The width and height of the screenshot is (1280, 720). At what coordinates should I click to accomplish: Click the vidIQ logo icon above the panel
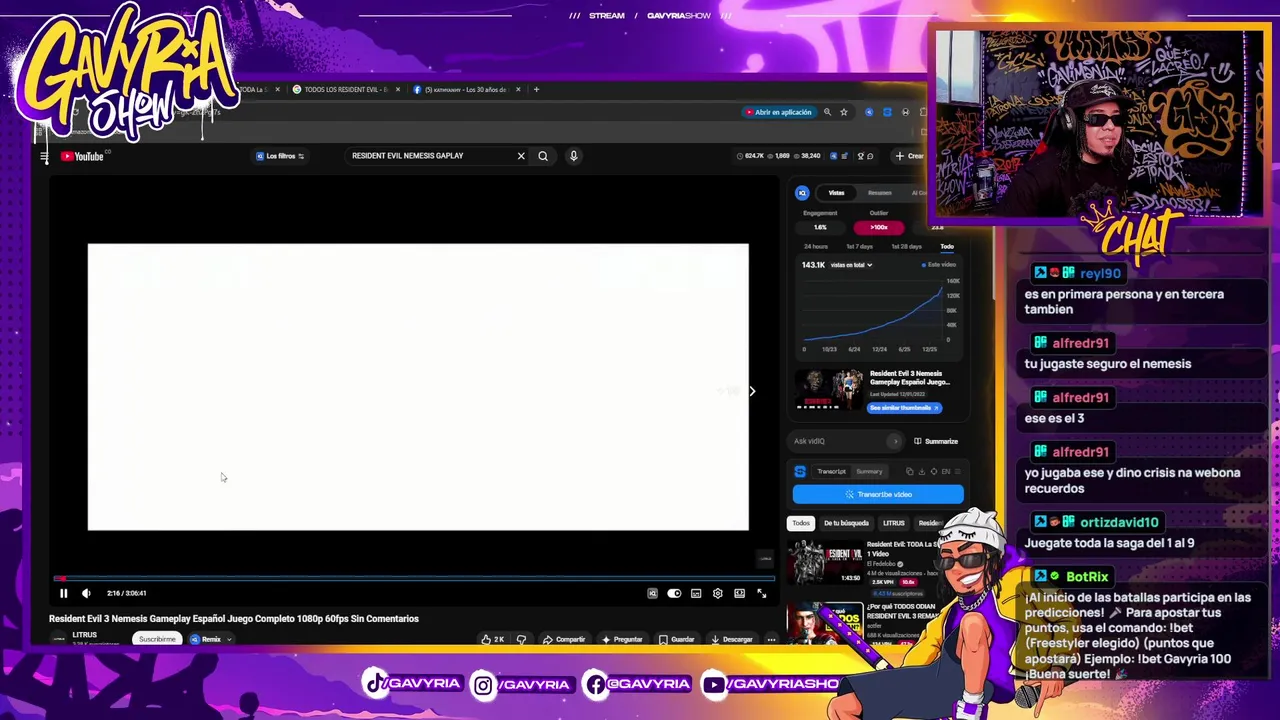pyautogui.click(x=802, y=193)
